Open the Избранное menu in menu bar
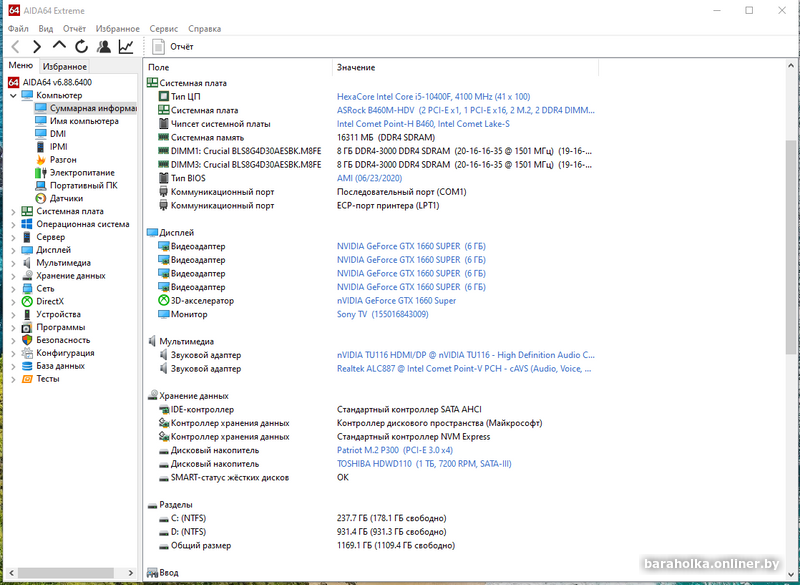The height and width of the screenshot is (585, 800). pos(118,29)
